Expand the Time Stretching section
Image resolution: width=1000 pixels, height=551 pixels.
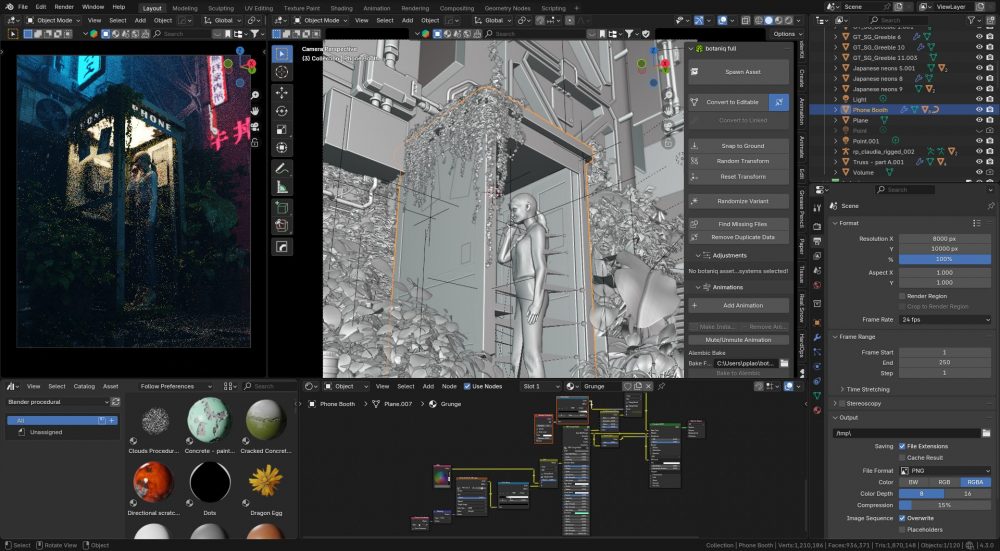pyautogui.click(x=866, y=389)
